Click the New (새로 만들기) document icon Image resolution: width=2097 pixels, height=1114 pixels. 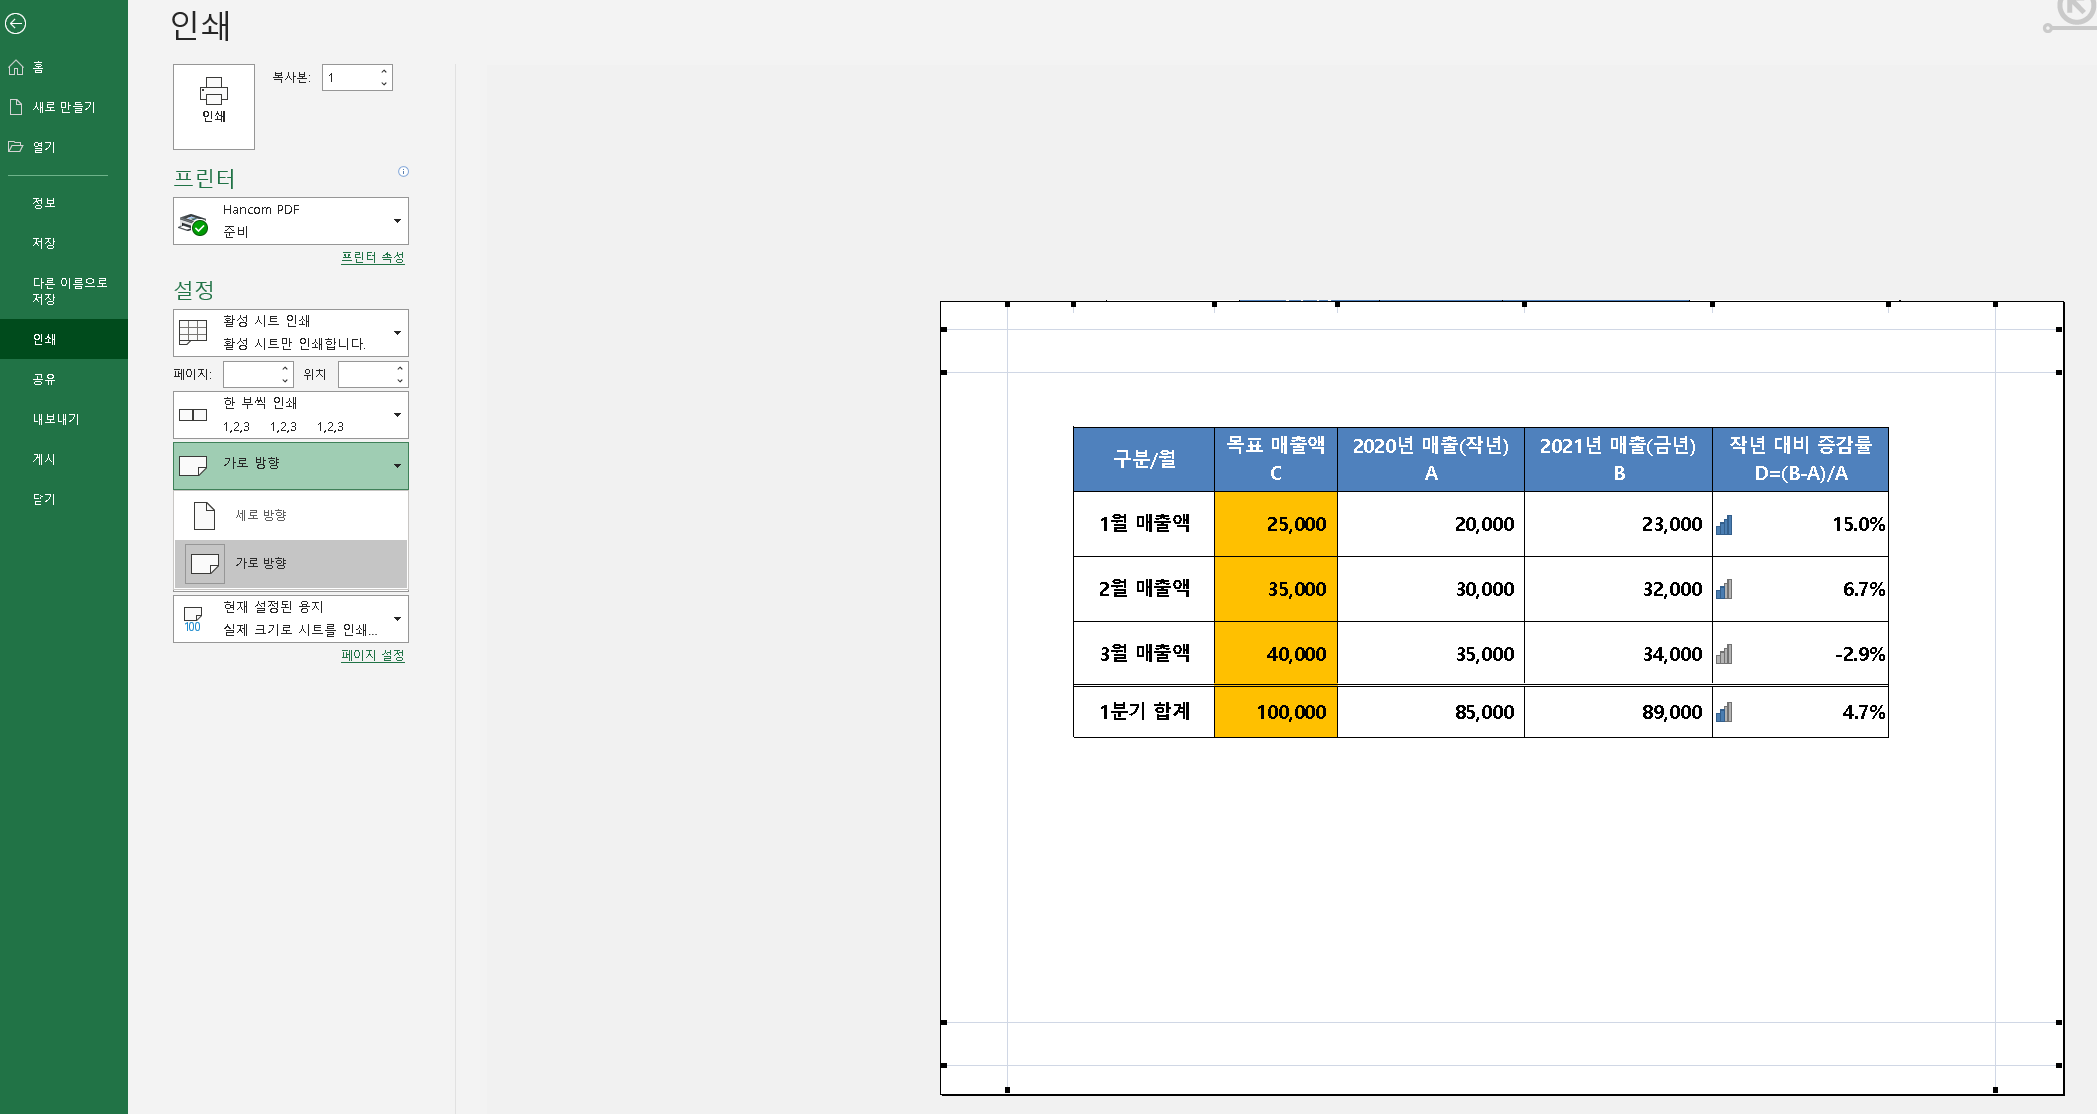(16, 107)
